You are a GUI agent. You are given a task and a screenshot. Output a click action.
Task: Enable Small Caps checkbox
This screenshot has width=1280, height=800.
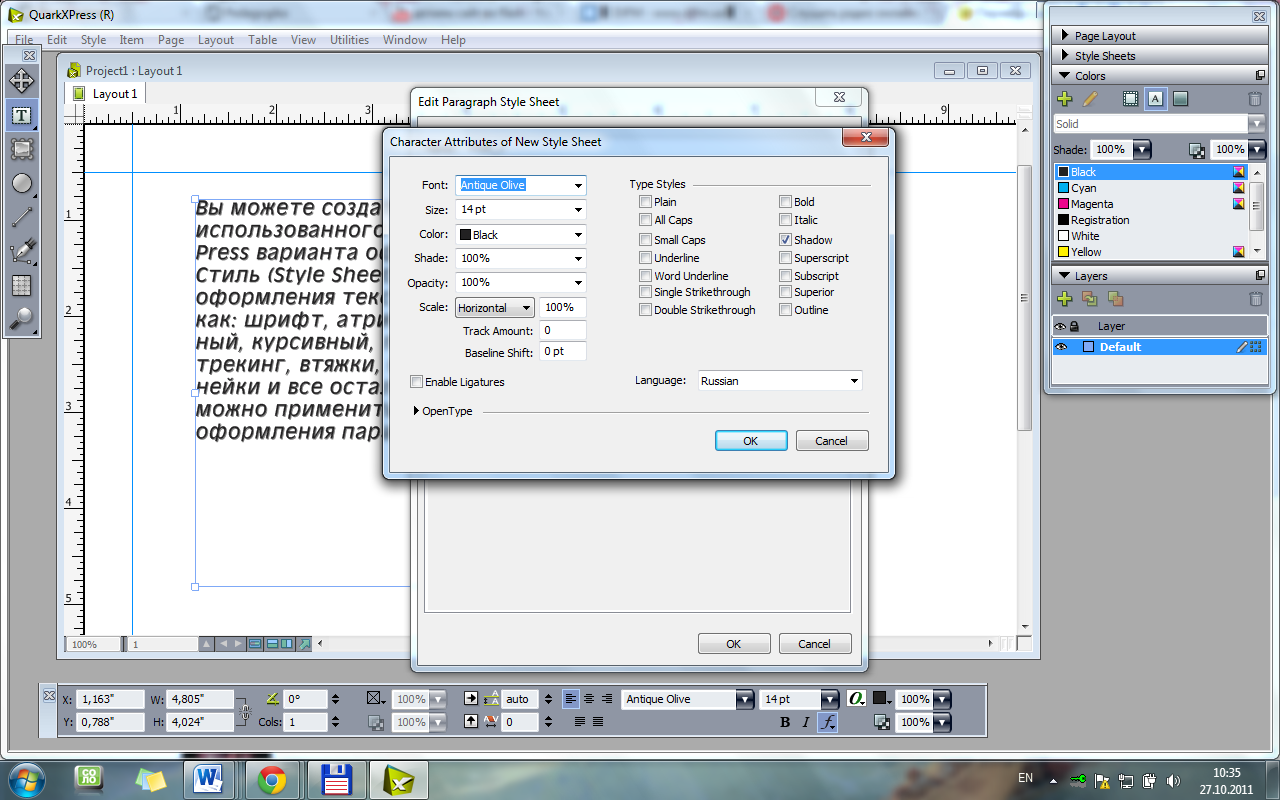(x=645, y=240)
